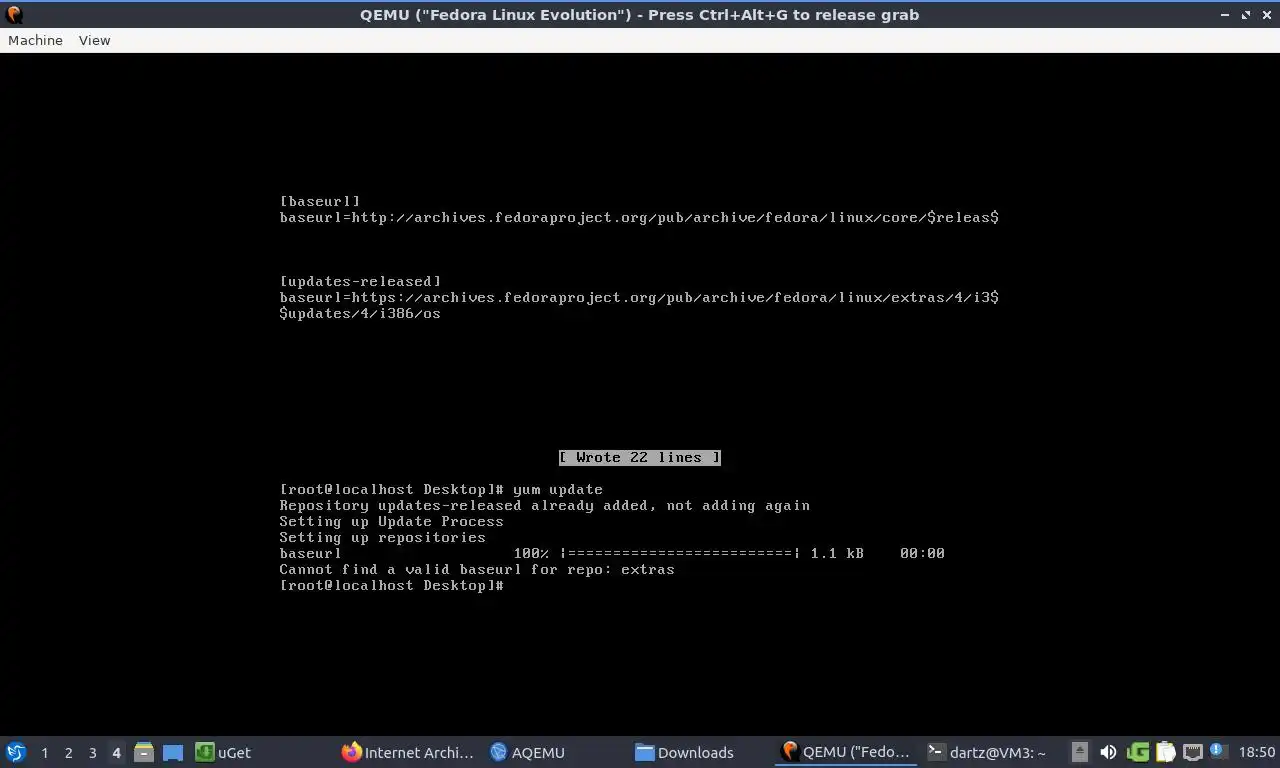Click the '$updates/4/i386/os' line
The width and height of the screenshot is (1280, 768).
point(360,313)
